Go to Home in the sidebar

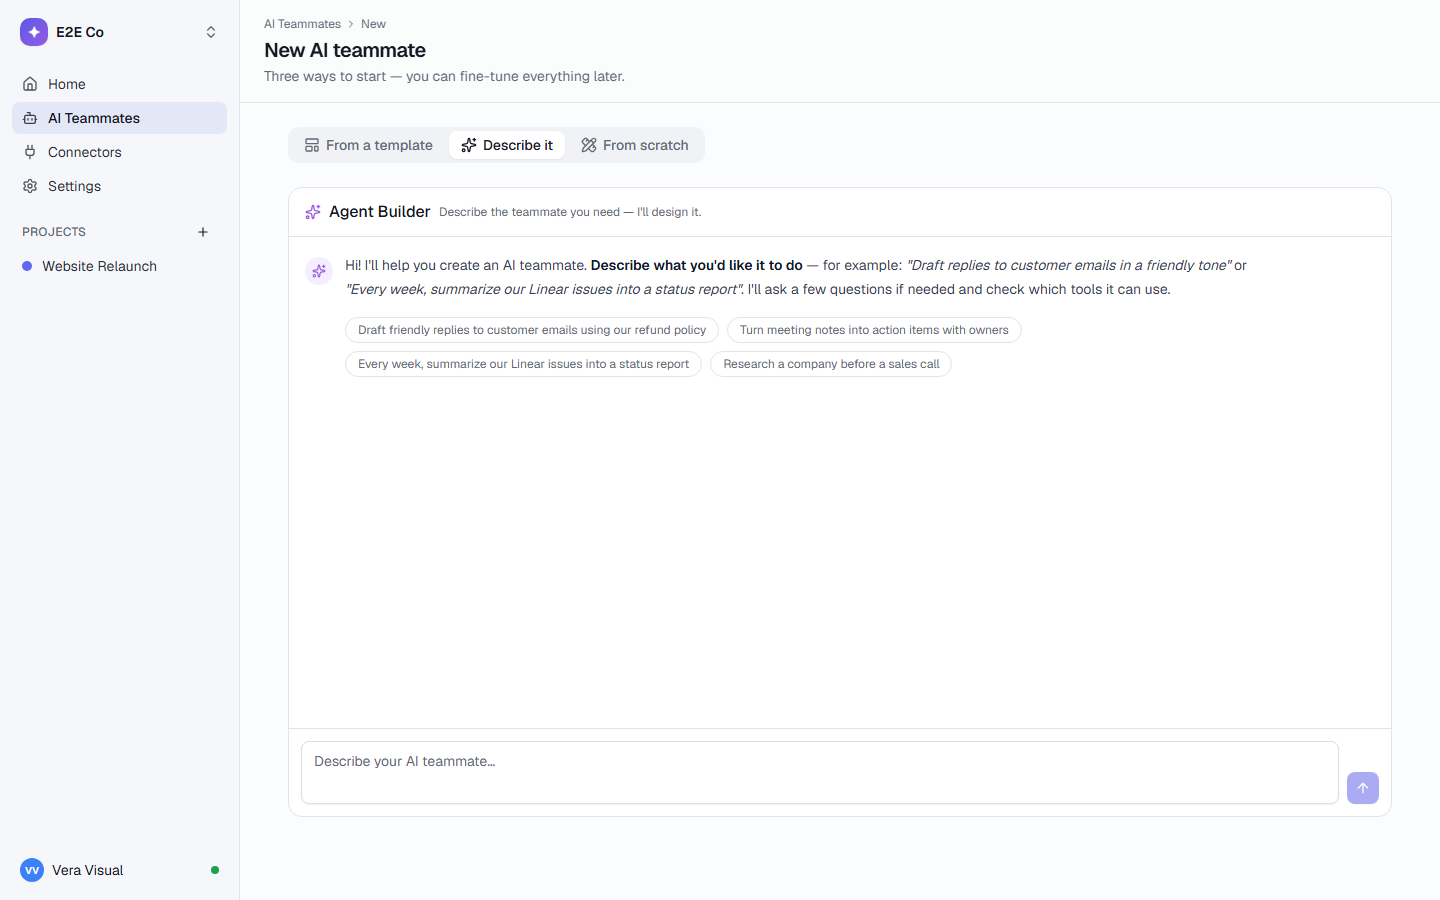tap(119, 84)
